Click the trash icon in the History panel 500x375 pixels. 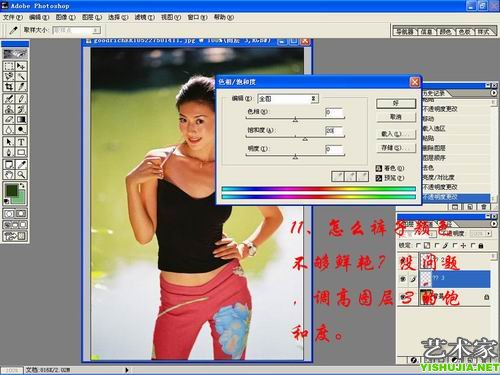[483, 207]
